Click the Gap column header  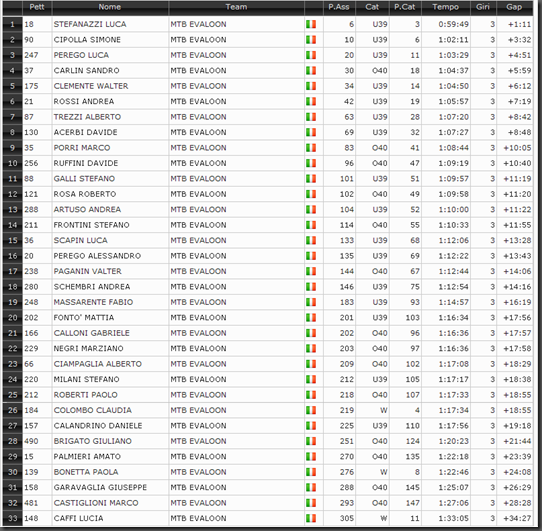tap(514, 7)
